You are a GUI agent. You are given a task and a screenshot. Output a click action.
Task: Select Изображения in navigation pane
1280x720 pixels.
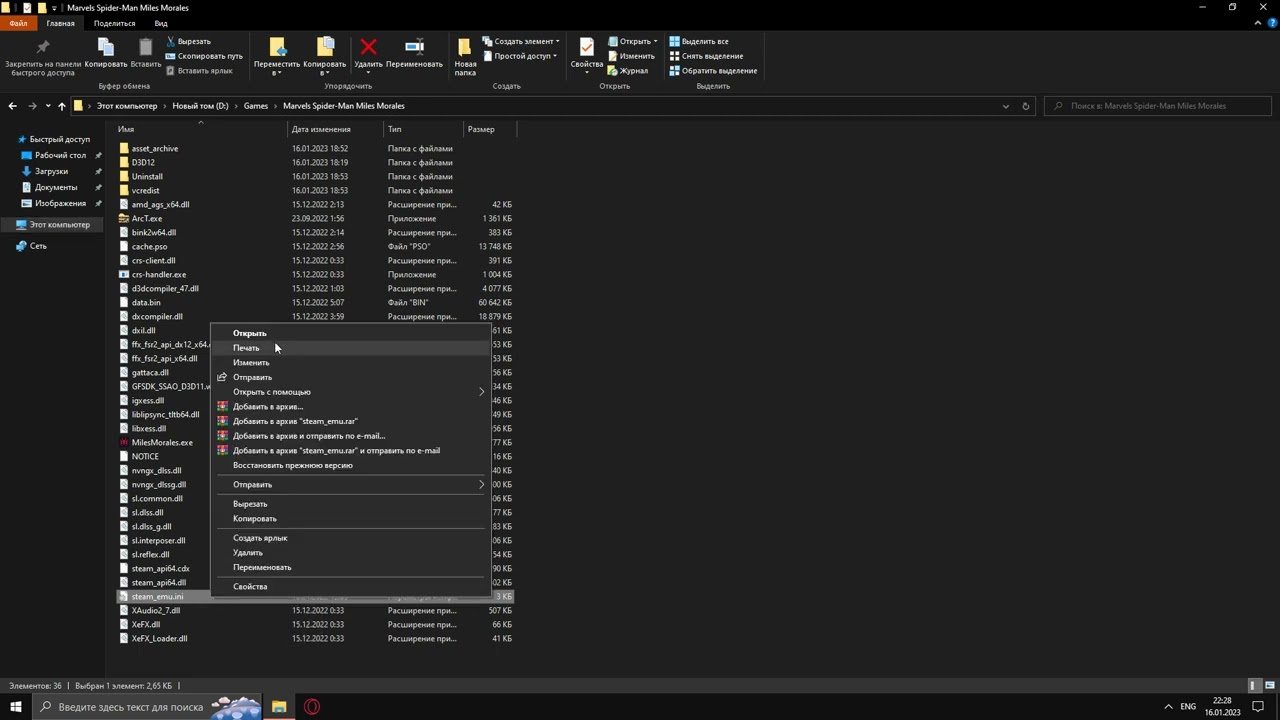pyautogui.click(x=60, y=203)
